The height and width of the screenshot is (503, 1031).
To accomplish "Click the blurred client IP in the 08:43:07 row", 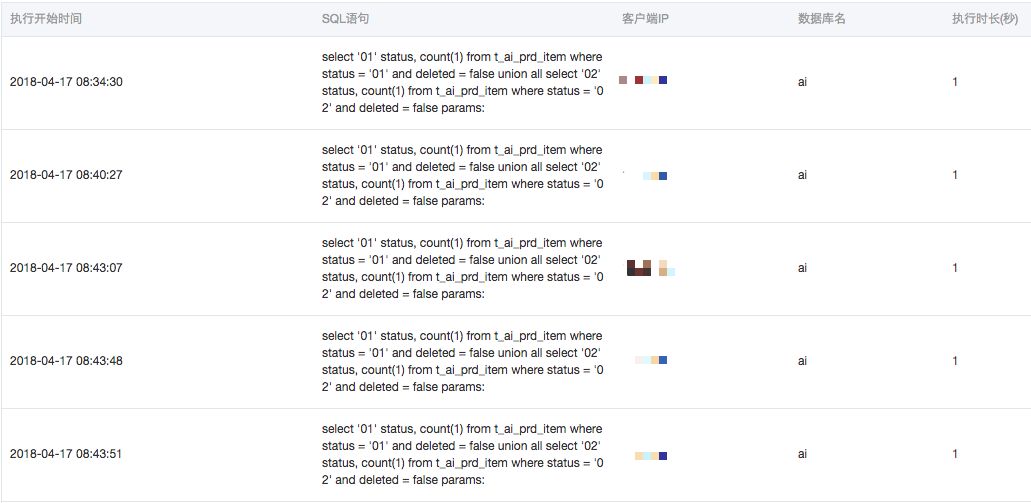I will pos(651,268).
